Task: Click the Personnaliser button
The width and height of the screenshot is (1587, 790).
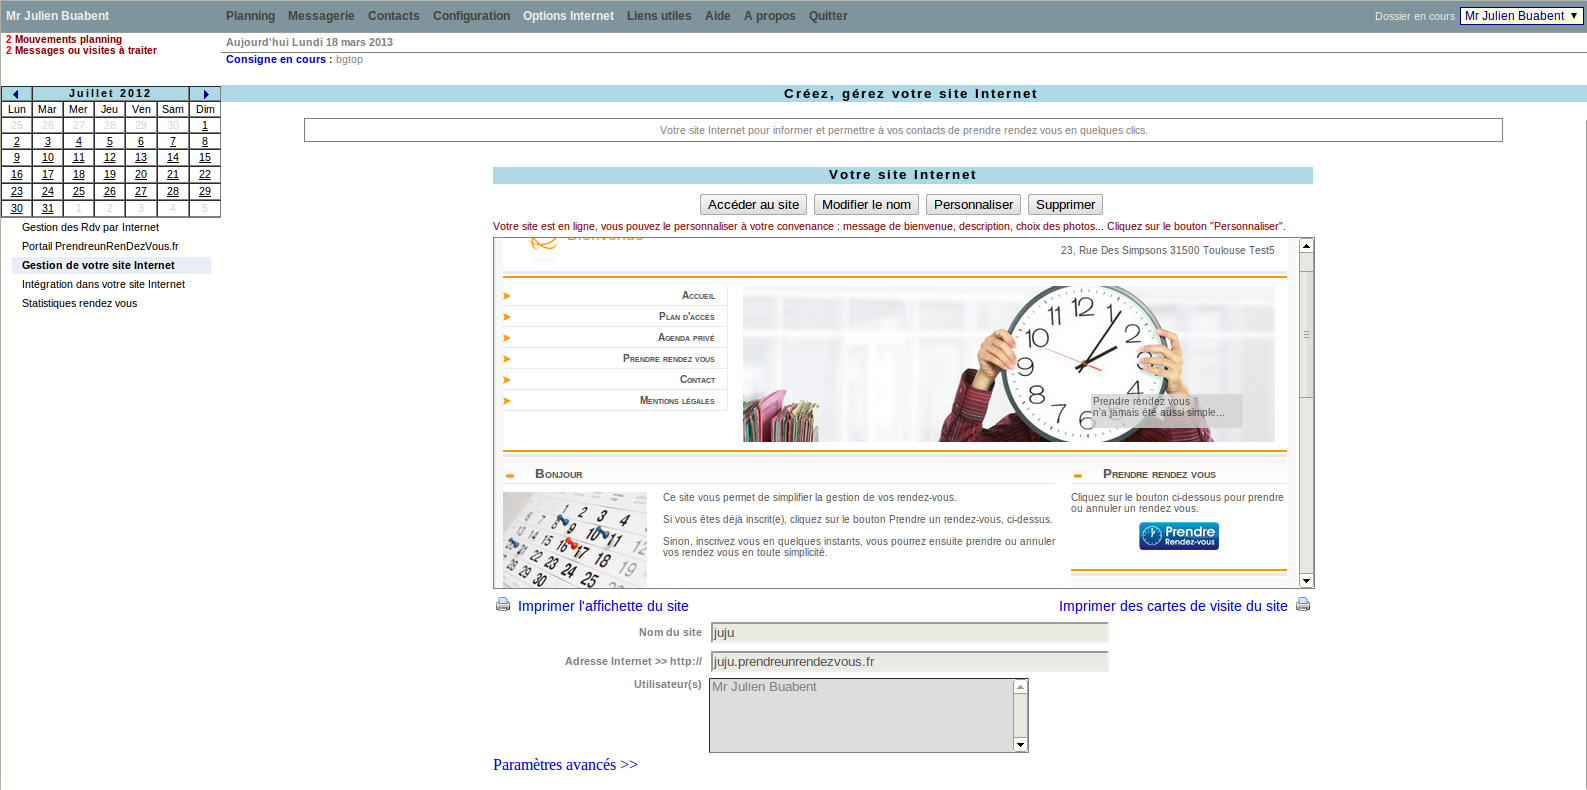Action: (x=973, y=205)
